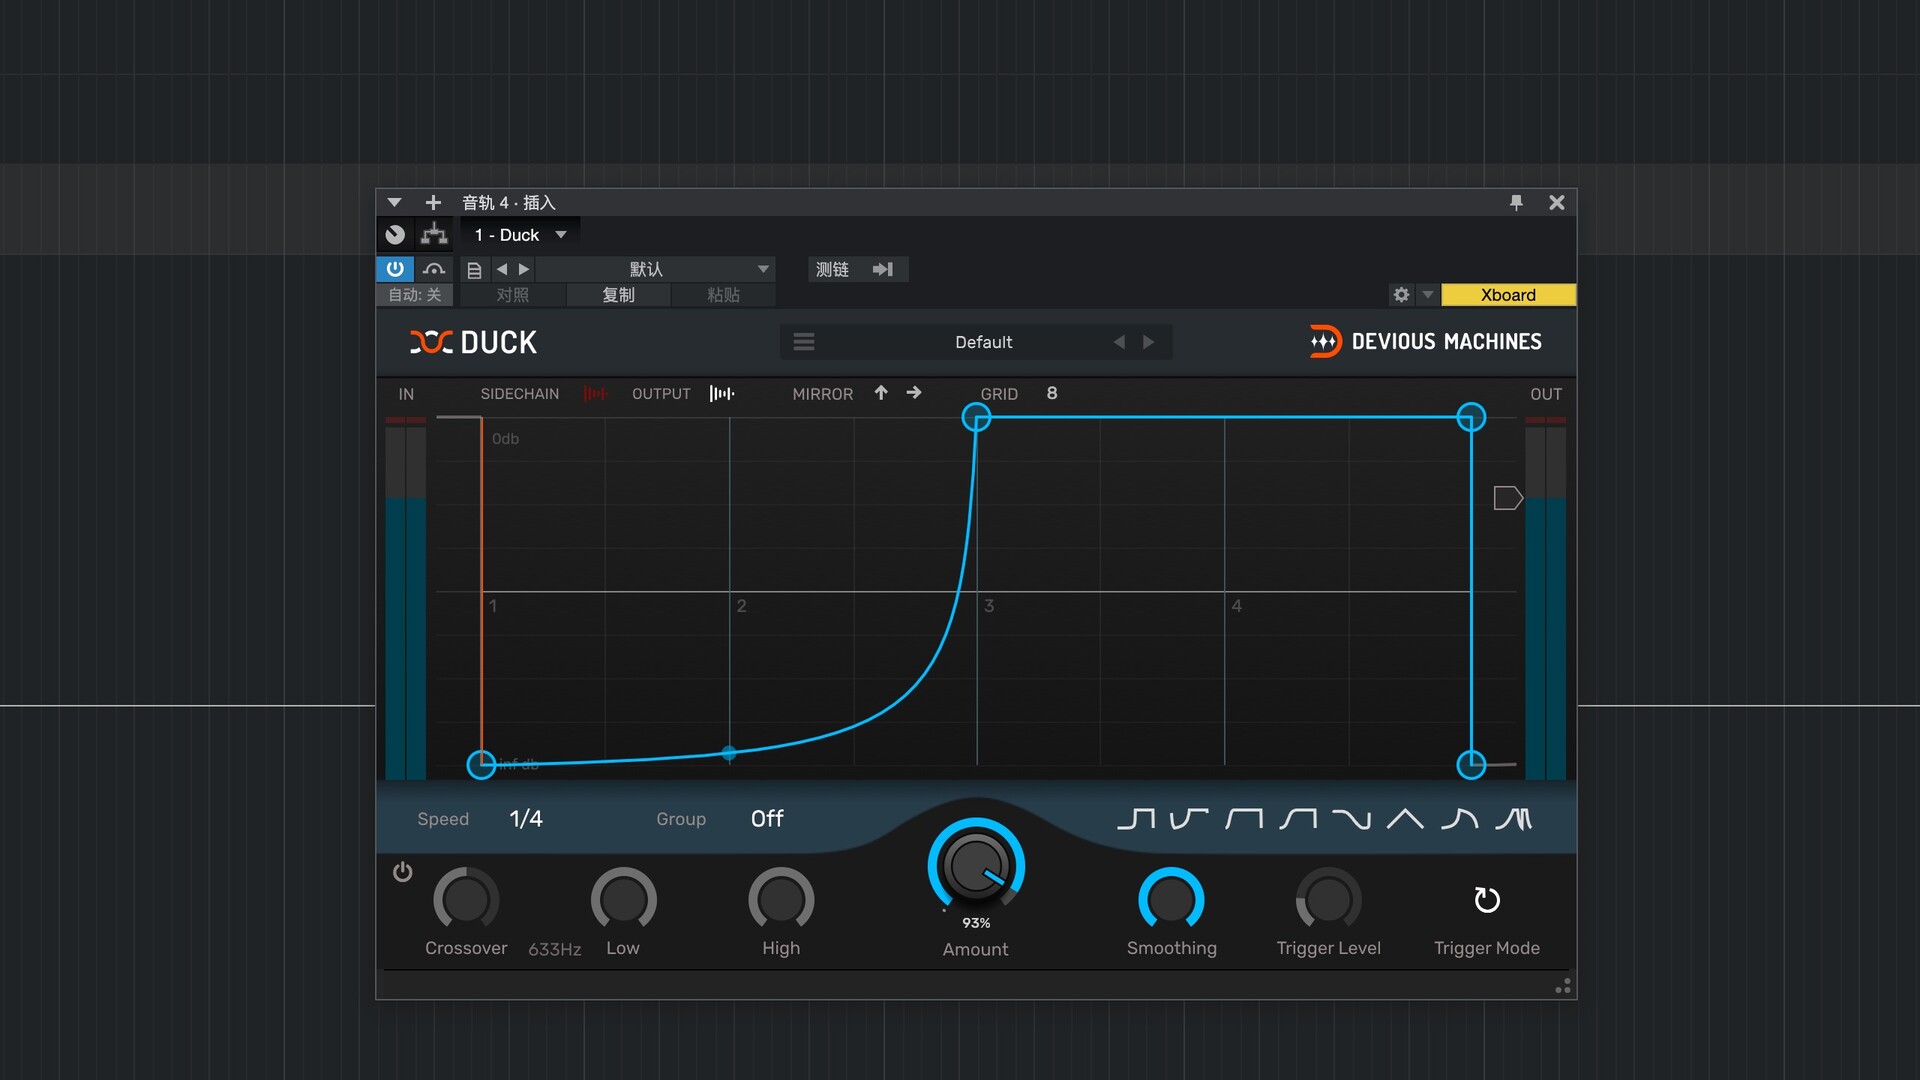Select the bottom-right curve node

(x=1471, y=765)
